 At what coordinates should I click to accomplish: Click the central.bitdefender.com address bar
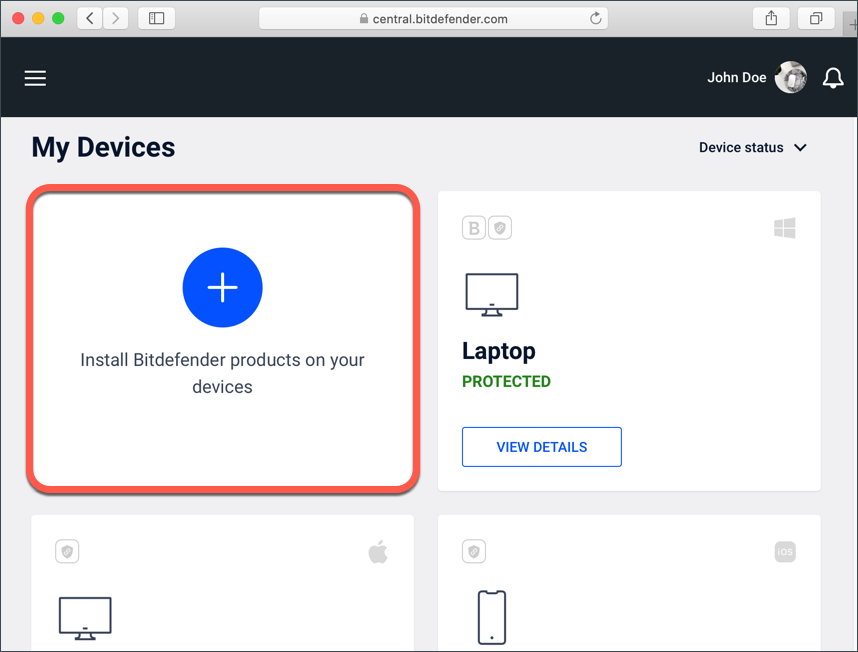pos(433,19)
